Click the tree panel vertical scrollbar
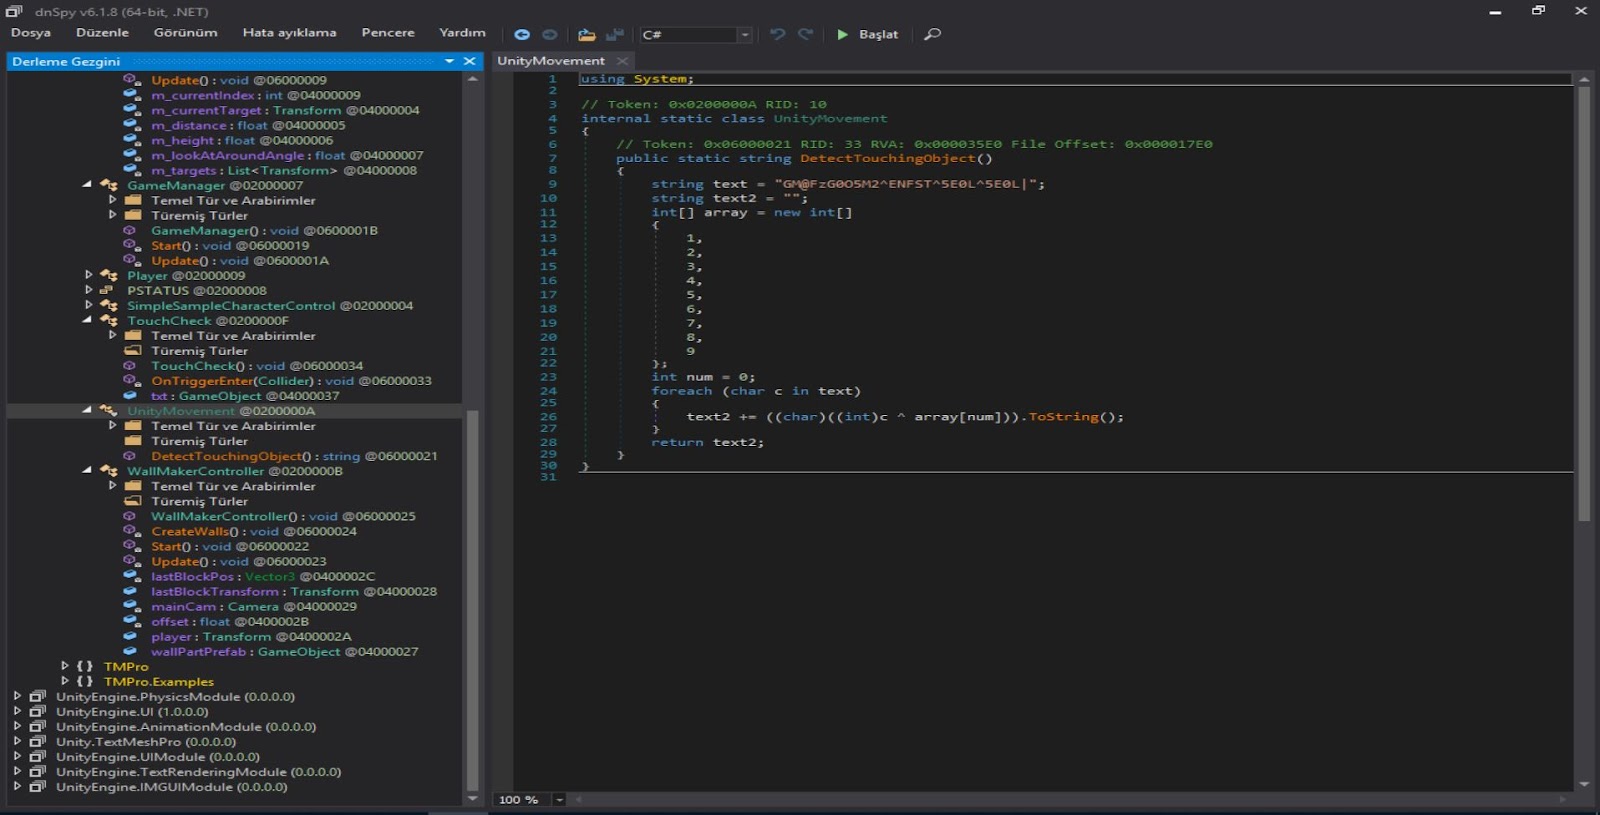 point(472,600)
